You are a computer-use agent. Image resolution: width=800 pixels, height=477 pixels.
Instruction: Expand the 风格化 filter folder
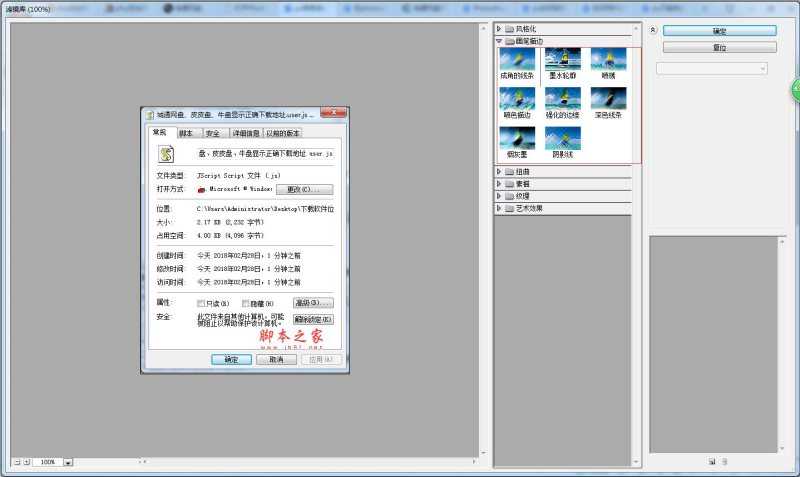pyautogui.click(x=500, y=29)
